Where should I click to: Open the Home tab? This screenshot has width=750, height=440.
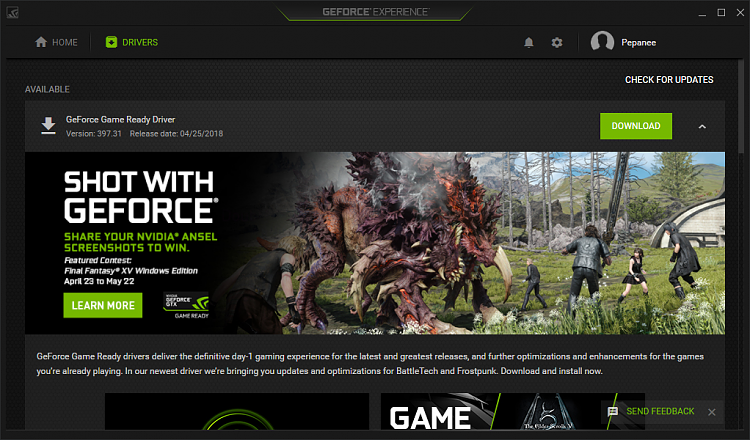click(56, 42)
